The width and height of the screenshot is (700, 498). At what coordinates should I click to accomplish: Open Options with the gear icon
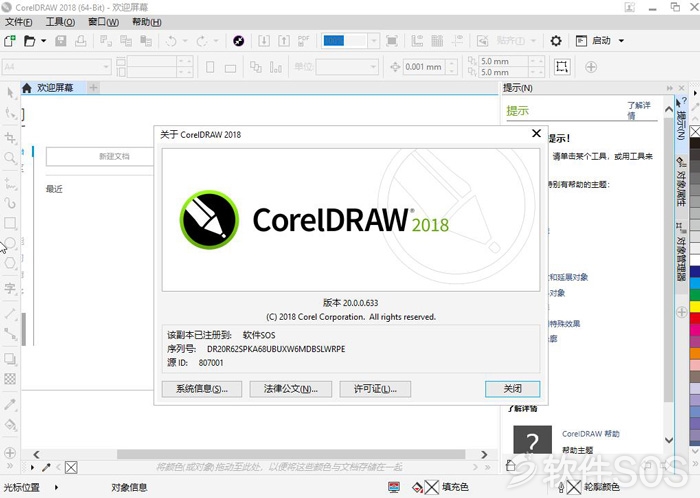tap(556, 41)
